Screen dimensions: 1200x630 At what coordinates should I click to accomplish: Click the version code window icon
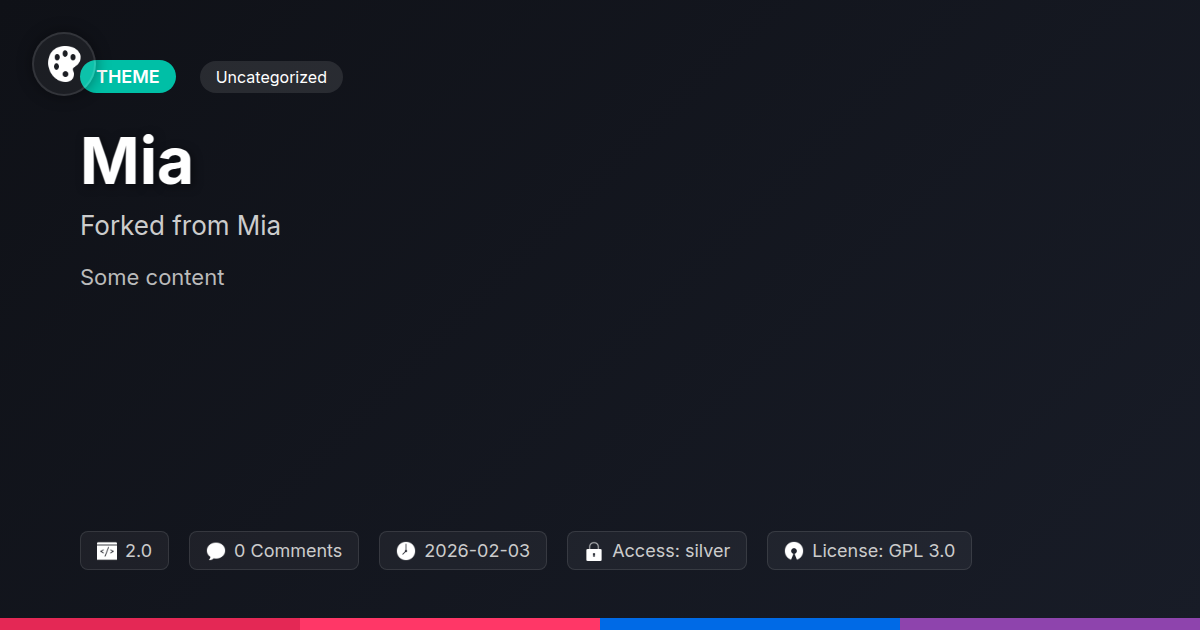coord(107,551)
